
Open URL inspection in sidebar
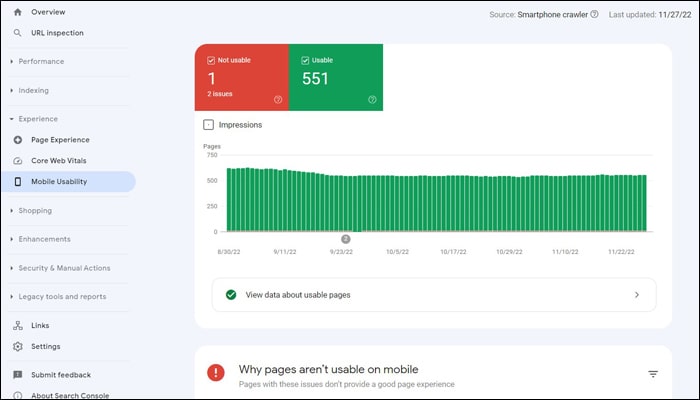pyautogui.click(x=57, y=33)
